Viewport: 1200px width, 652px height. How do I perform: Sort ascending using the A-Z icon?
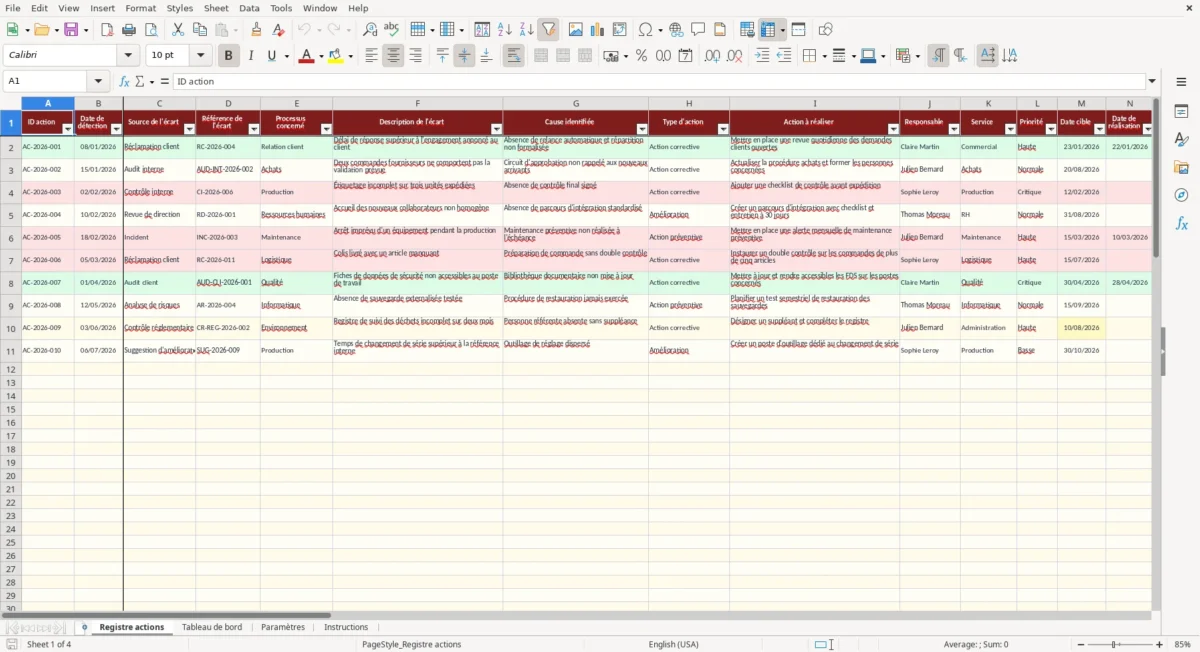(x=505, y=30)
